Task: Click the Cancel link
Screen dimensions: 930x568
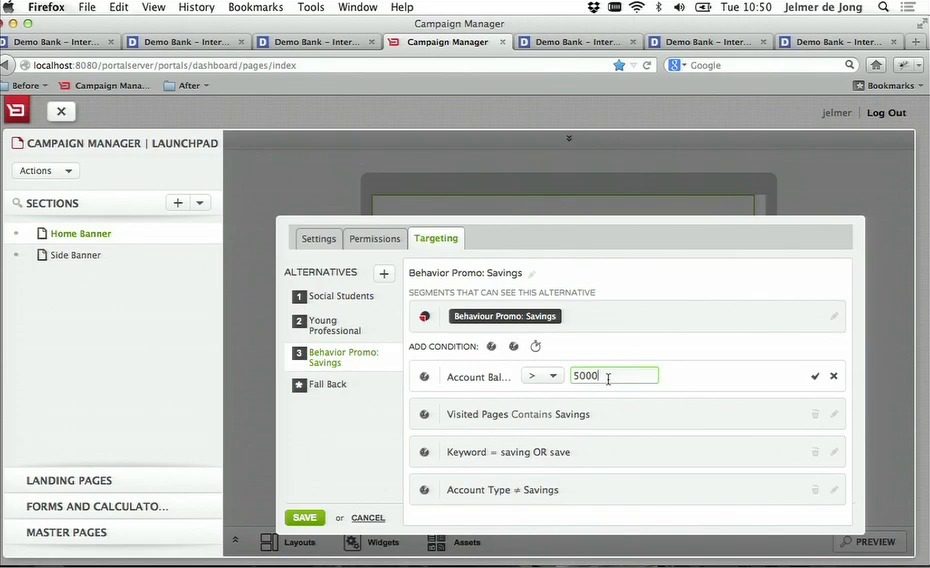Action: coord(368,518)
